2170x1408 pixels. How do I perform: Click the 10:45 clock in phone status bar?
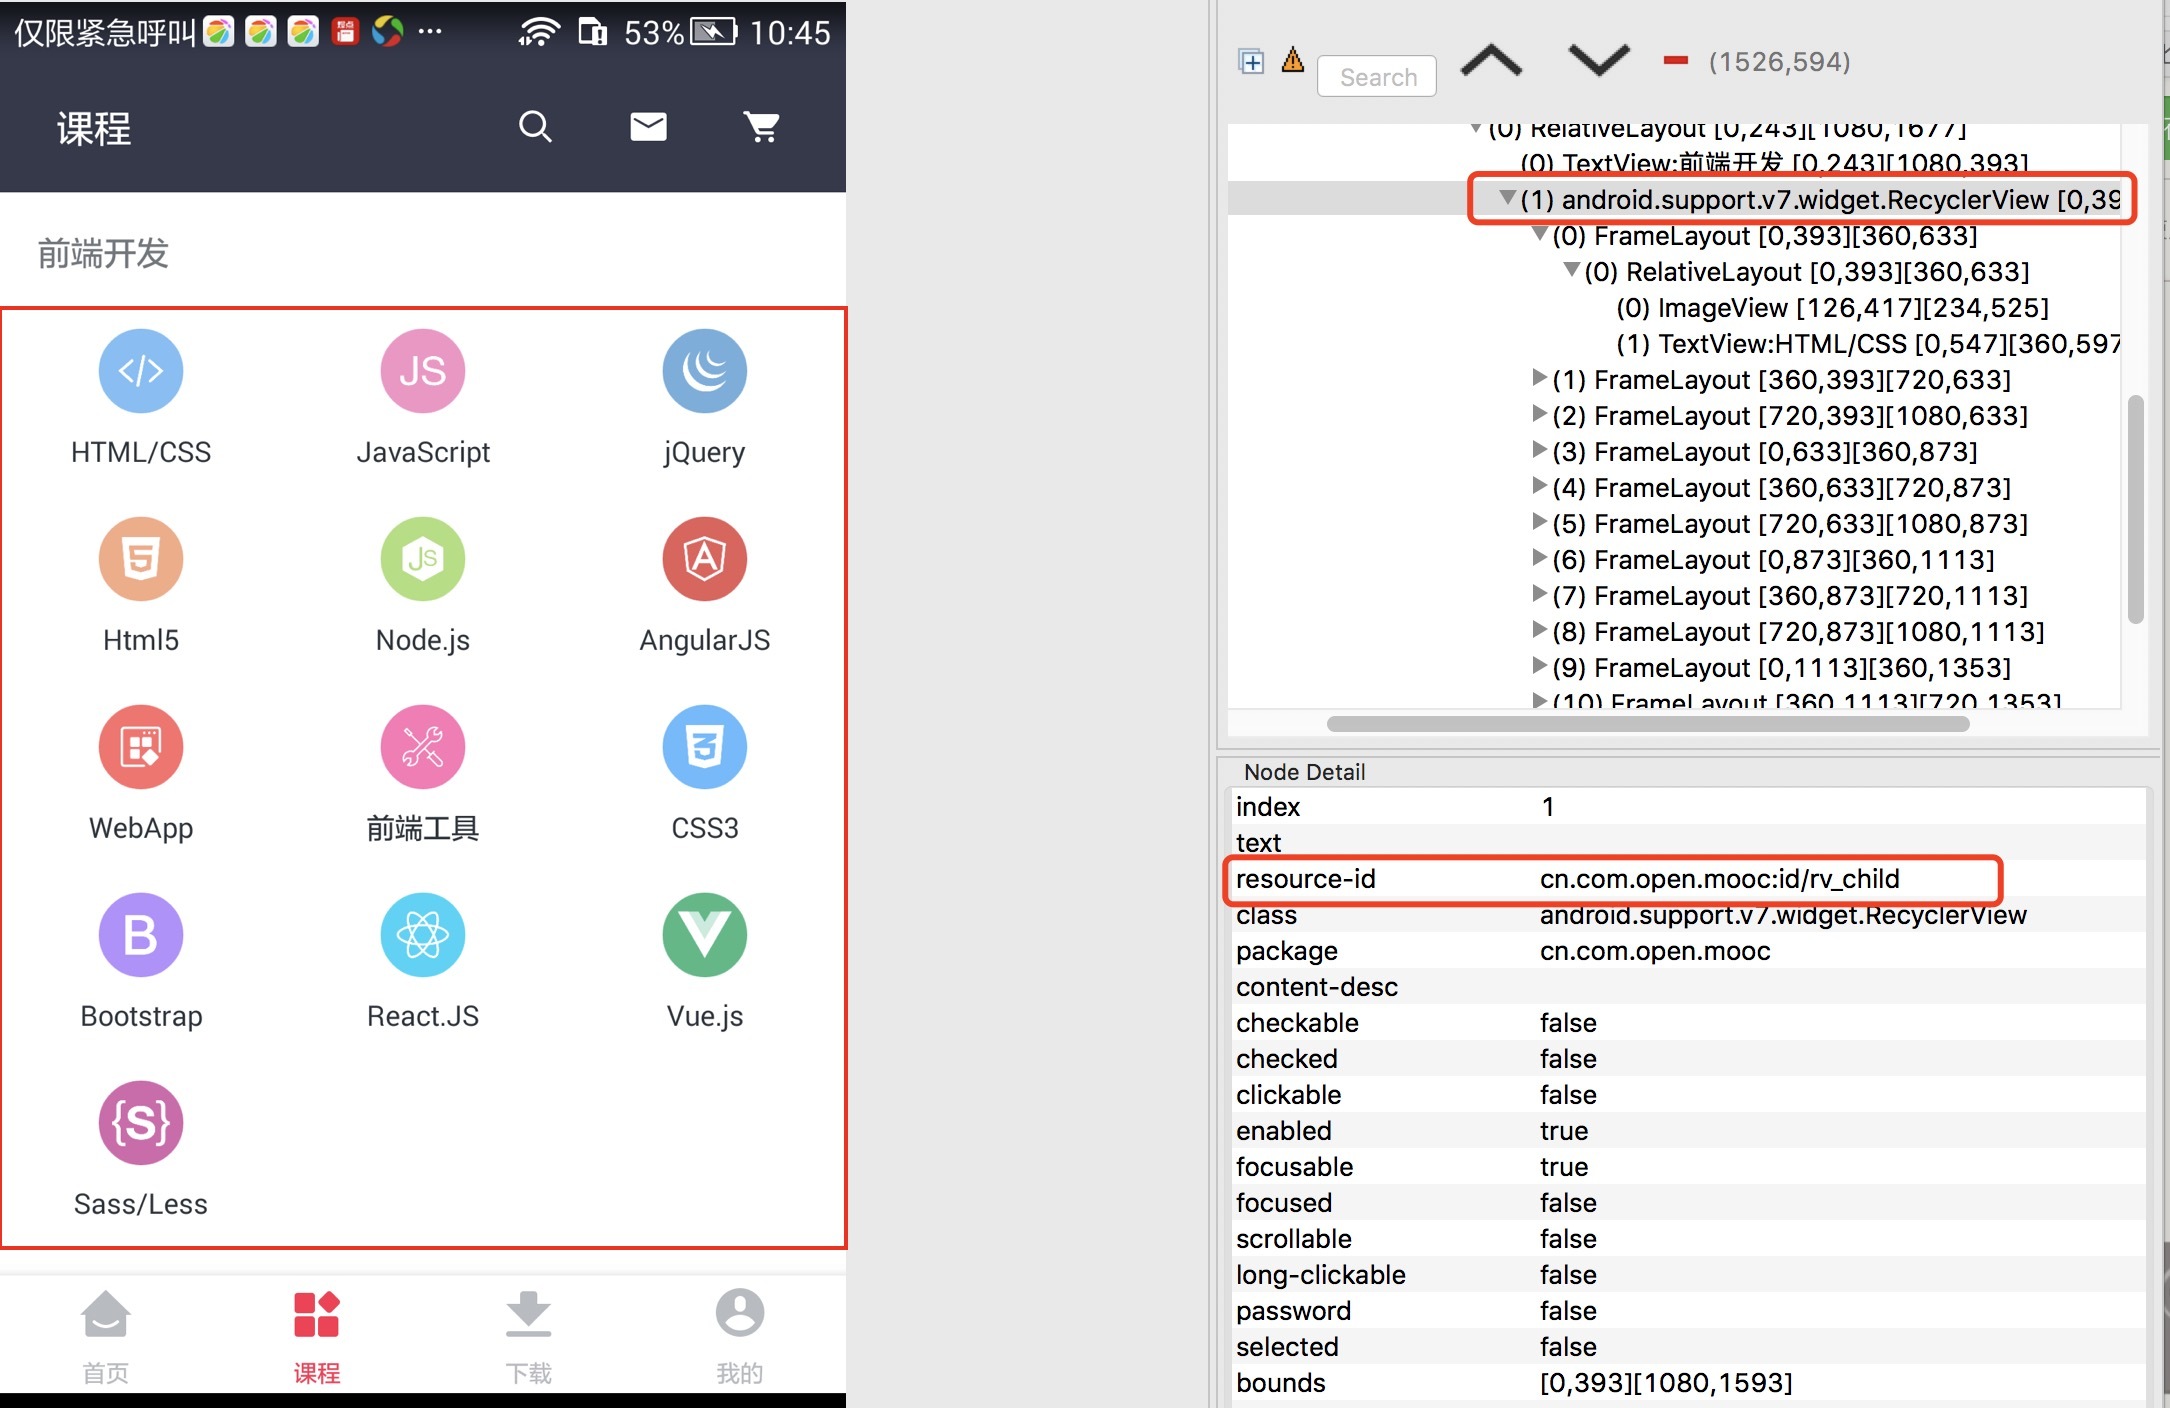pos(790,33)
